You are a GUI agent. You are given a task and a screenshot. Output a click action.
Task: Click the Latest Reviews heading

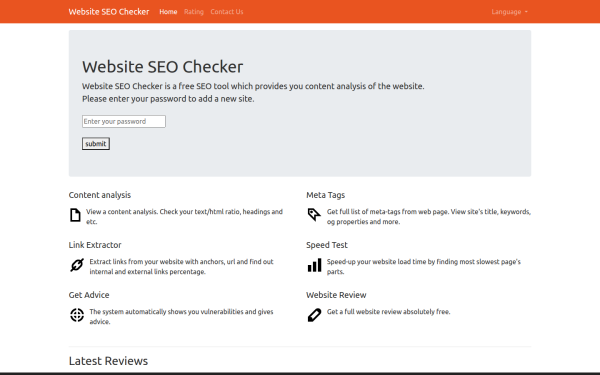coord(108,361)
